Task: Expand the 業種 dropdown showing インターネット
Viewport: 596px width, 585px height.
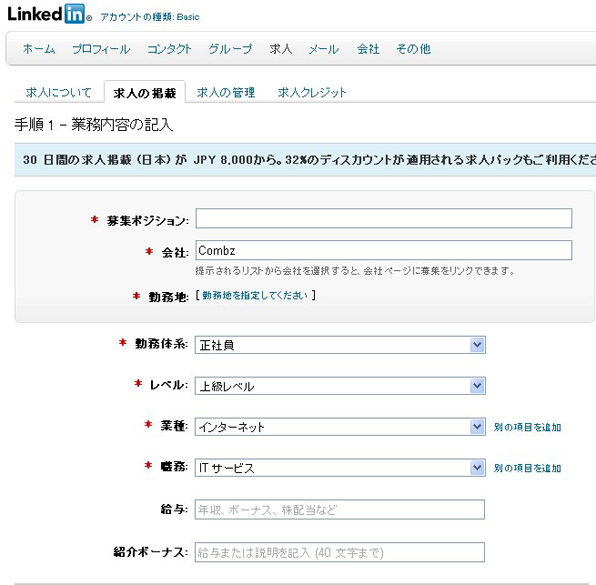Action: (x=340, y=426)
